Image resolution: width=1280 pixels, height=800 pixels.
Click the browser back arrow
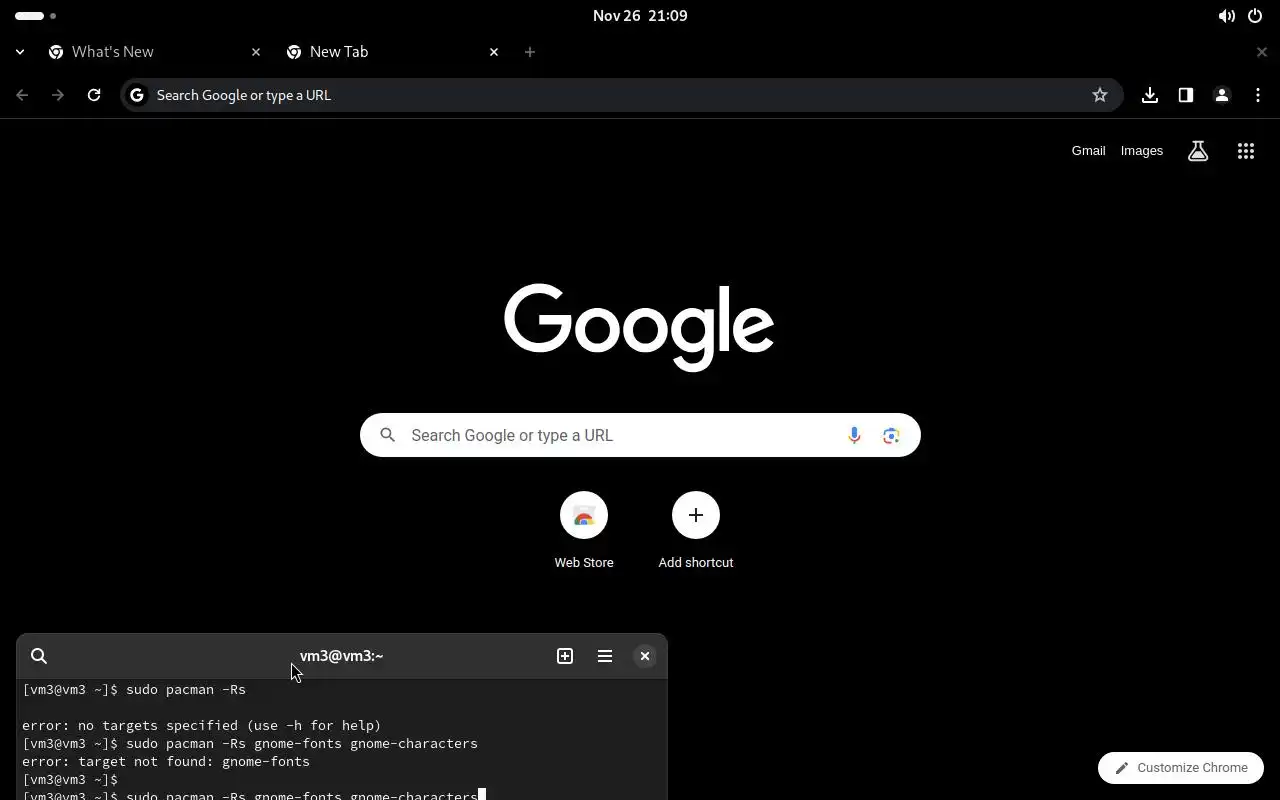pyautogui.click(x=22, y=95)
